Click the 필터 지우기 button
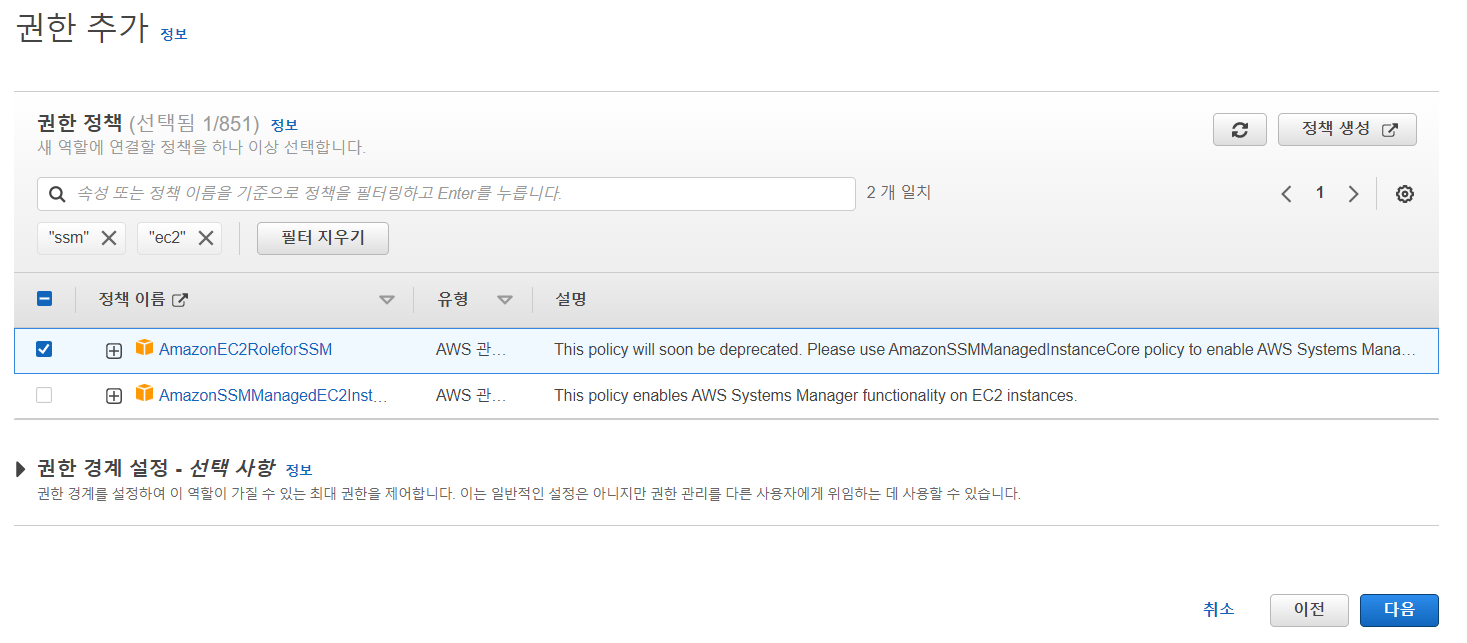The width and height of the screenshot is (1467, 643). pyautogui.click(x=323, y=238)
